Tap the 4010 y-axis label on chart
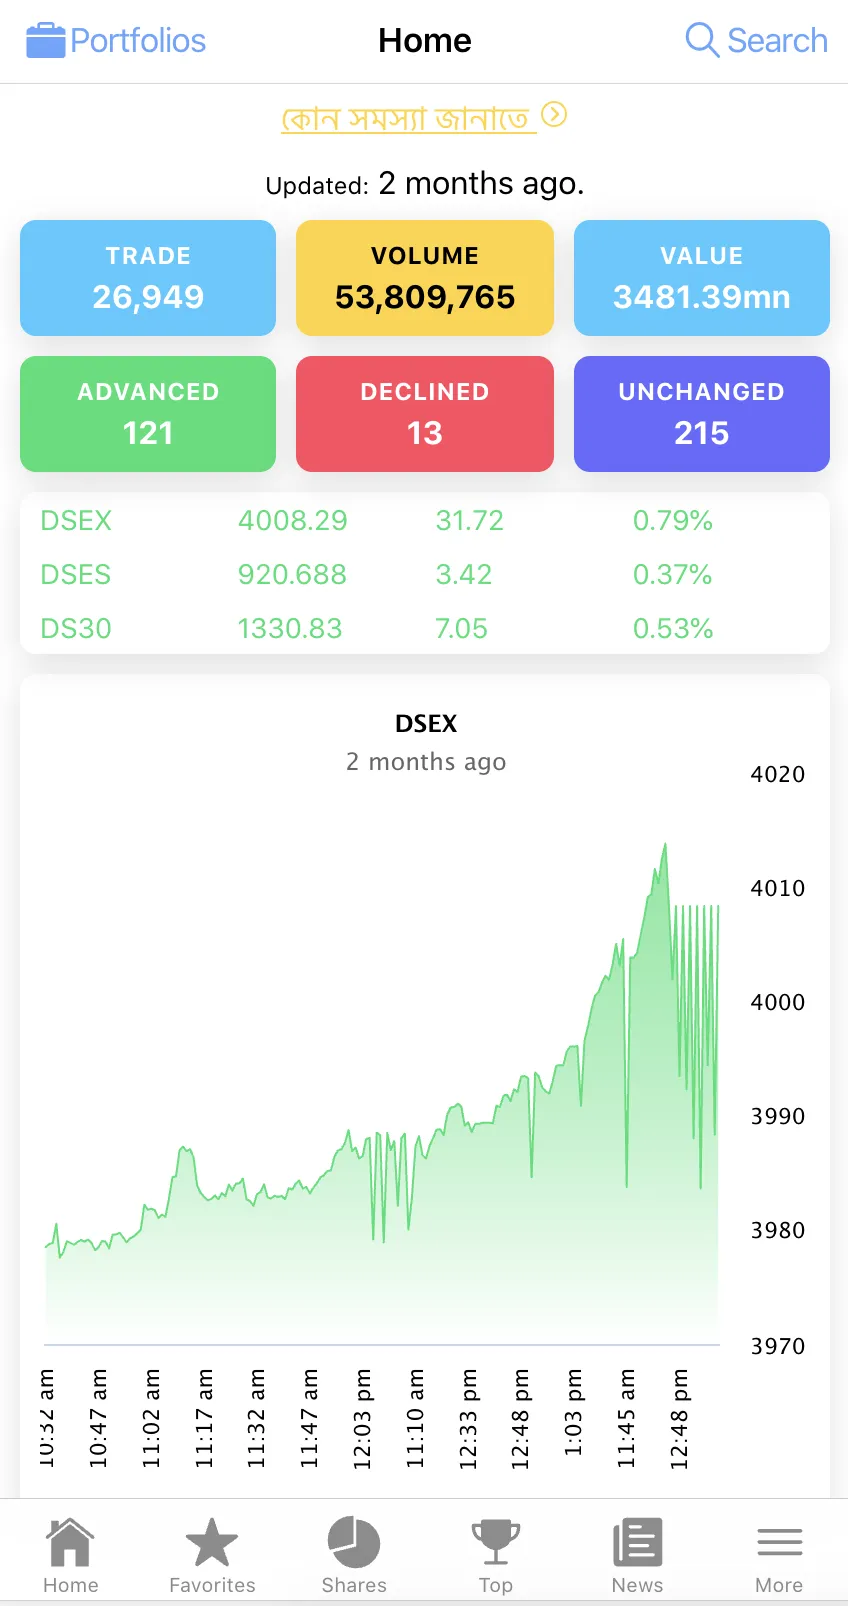The image size is (848, 1606). [778, 888]
